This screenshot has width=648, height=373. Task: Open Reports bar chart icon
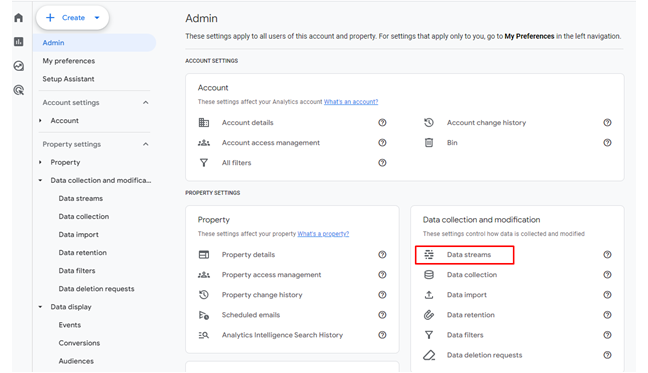tap(19, 42)
